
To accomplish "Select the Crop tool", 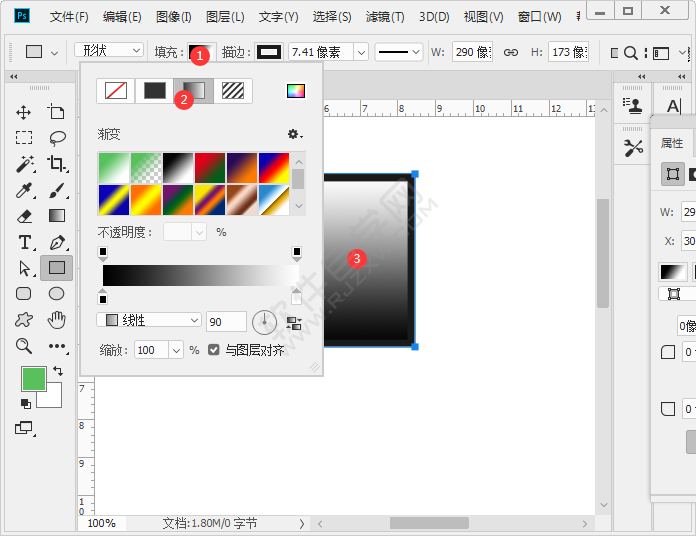I will pos(57,163).
